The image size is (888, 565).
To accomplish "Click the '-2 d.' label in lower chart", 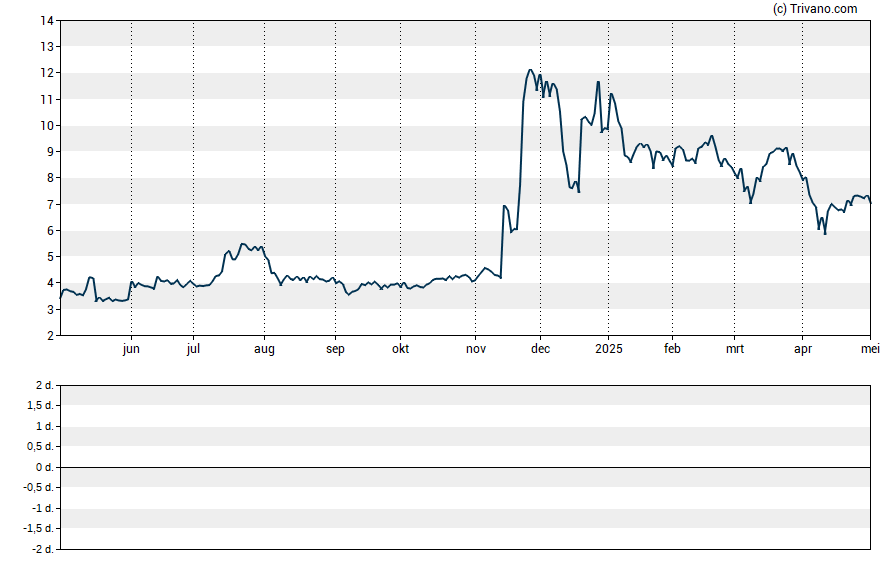I will (x=43, y=549).
